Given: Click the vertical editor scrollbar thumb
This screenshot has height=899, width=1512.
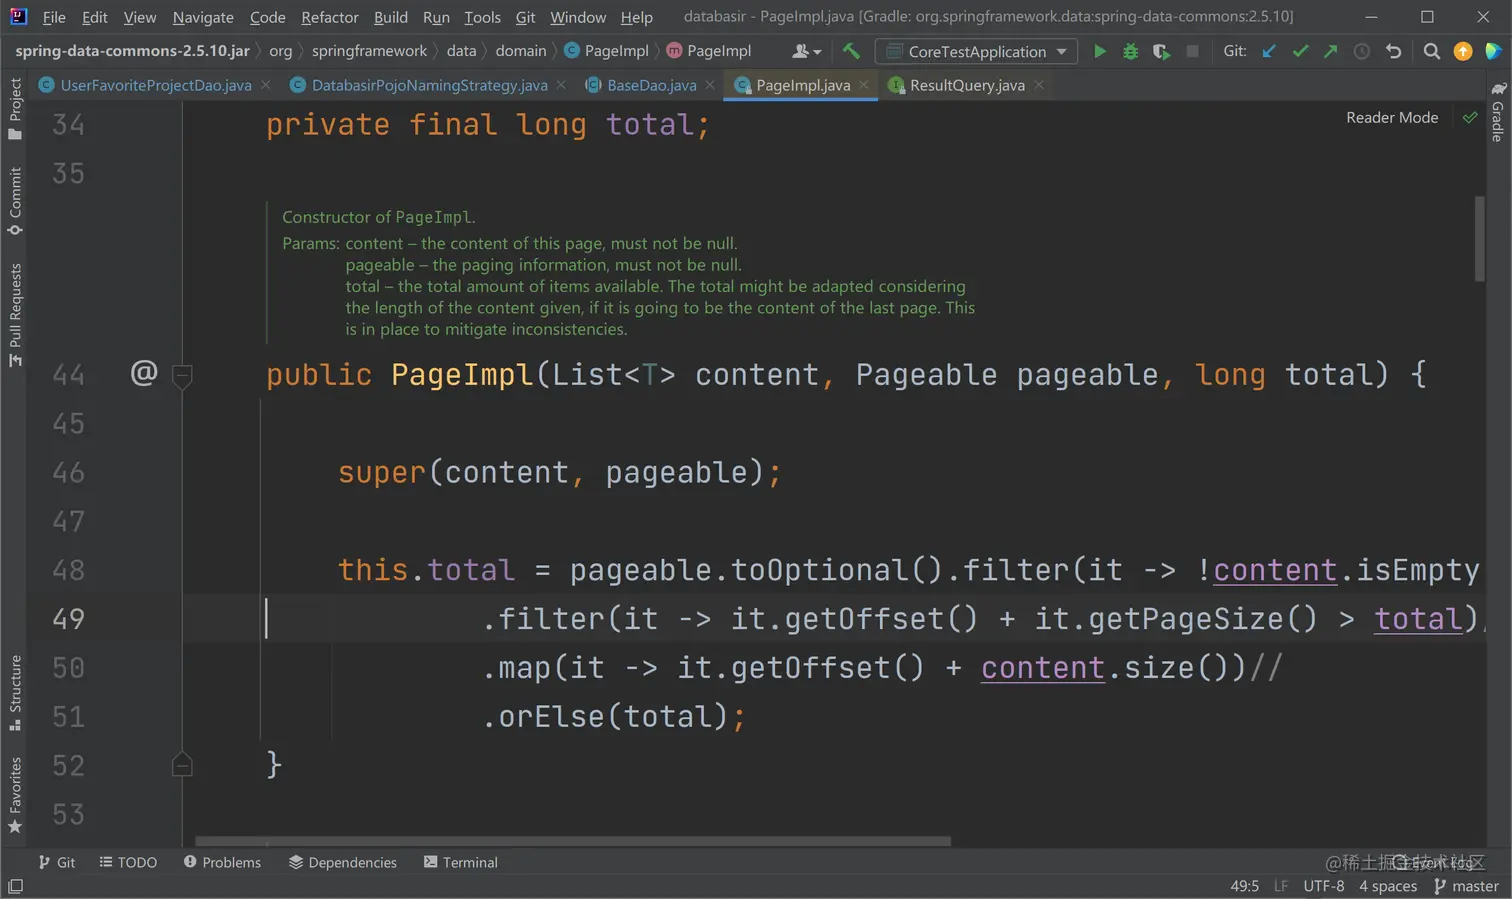Looking at the screenshot, I should point(1480,239).
